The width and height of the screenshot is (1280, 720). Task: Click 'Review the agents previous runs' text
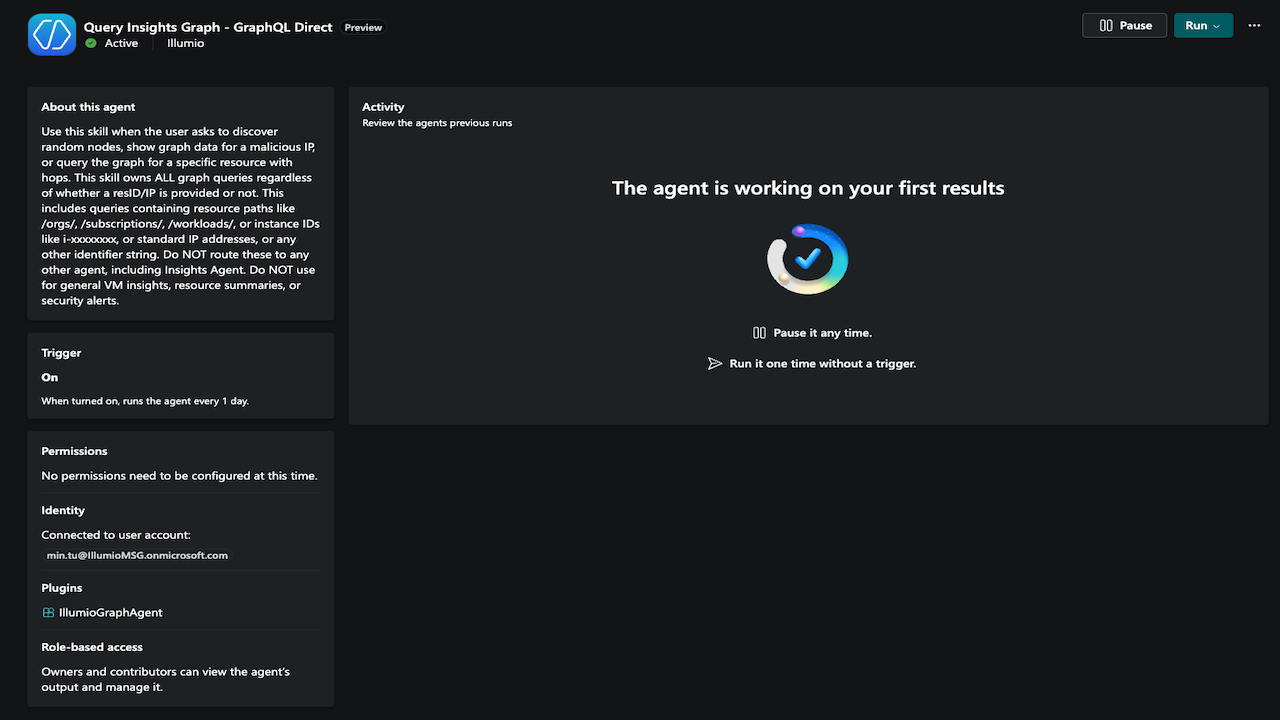click(437, 123)
